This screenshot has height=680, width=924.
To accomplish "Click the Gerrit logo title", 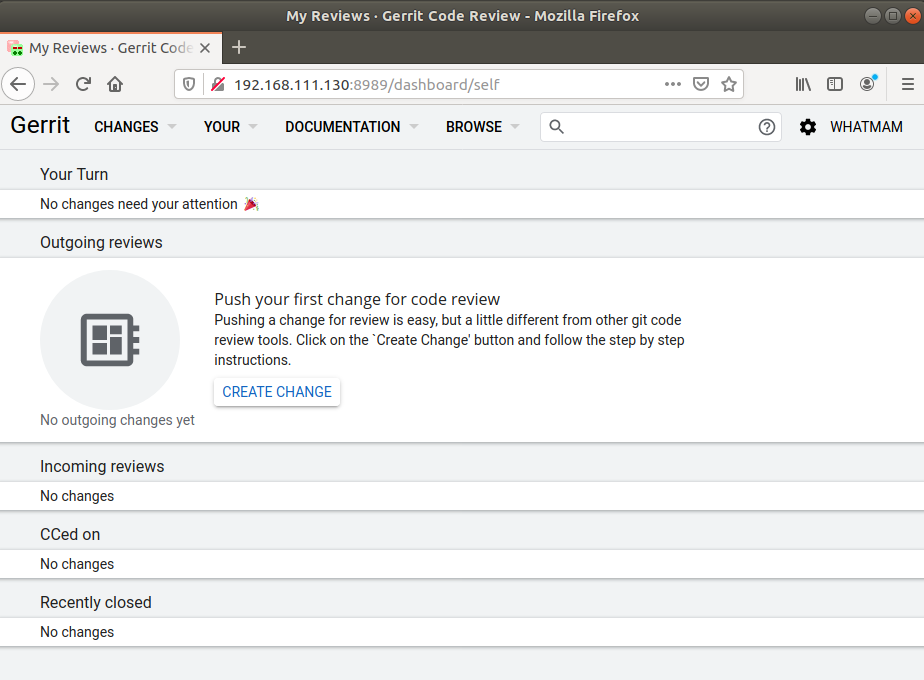I will [x=40, y=125].
